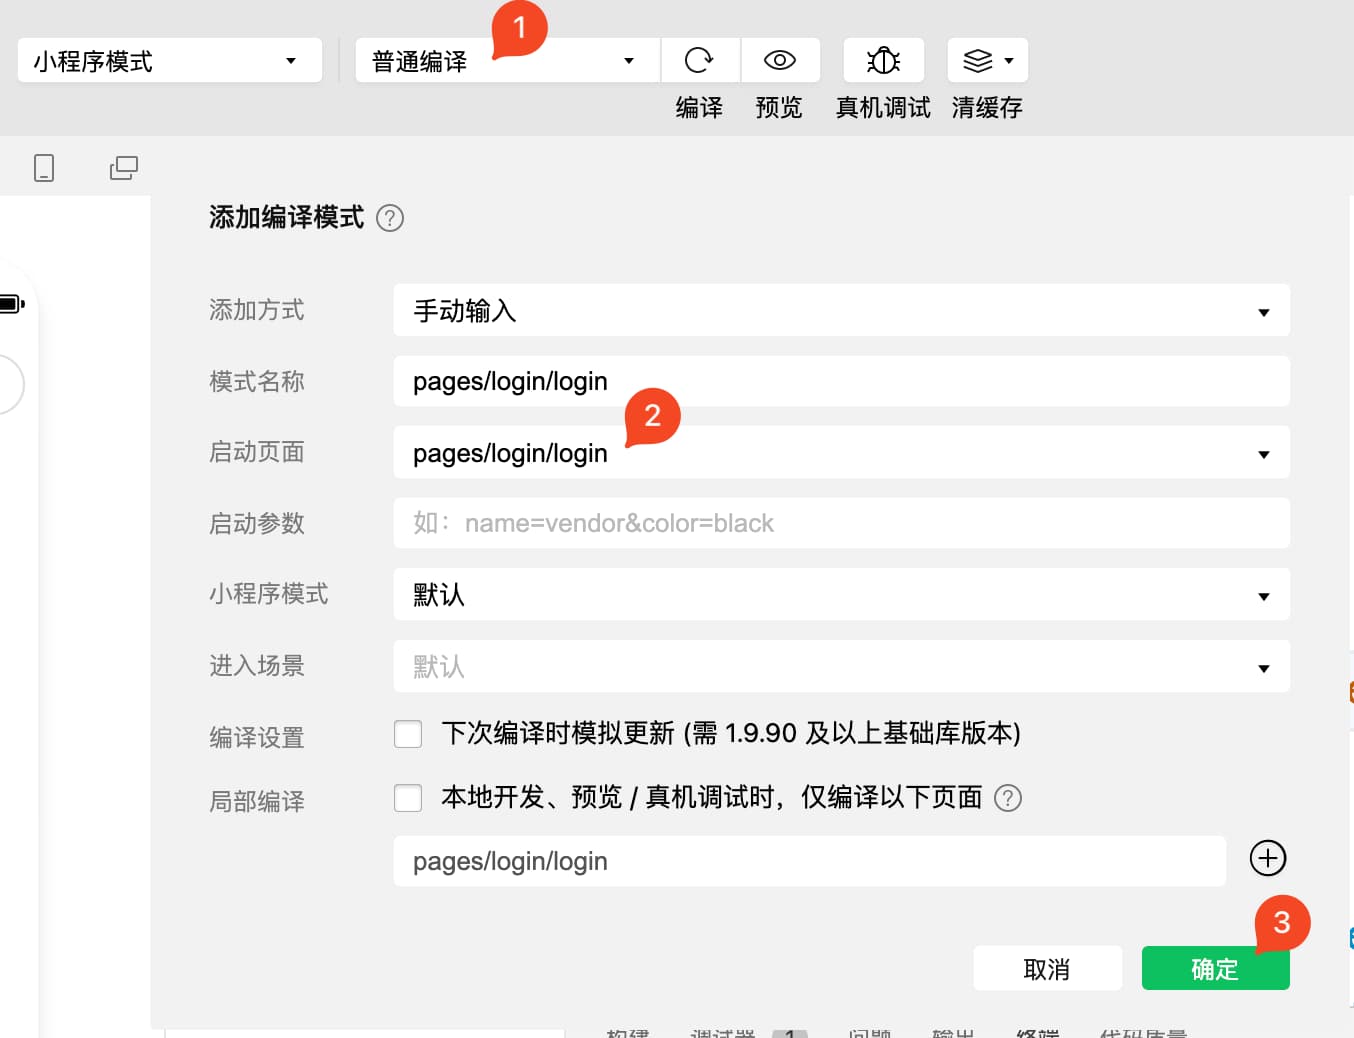This screenshot has height=1038, width=1354.
Task: Open the 普通编译 compile mode dropdown
Action: tap(507, 61)
